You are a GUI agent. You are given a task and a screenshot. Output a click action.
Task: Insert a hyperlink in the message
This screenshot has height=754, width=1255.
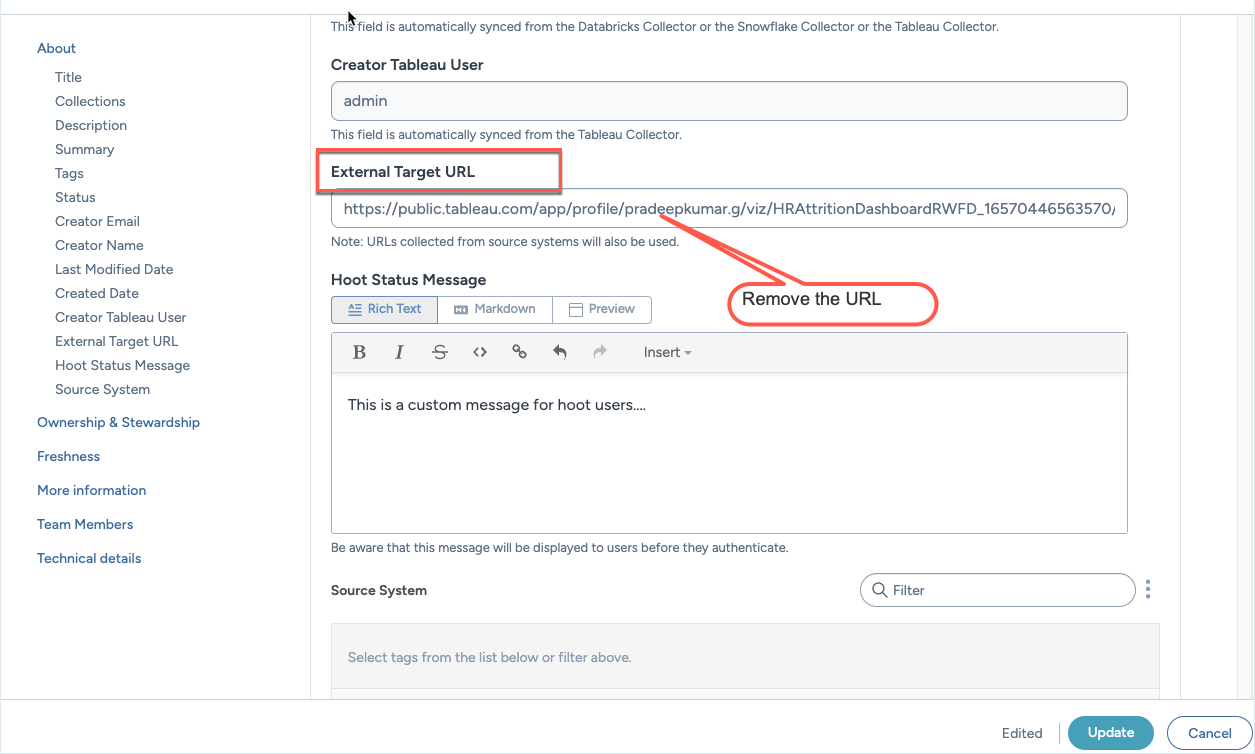[x=519, y=352]
